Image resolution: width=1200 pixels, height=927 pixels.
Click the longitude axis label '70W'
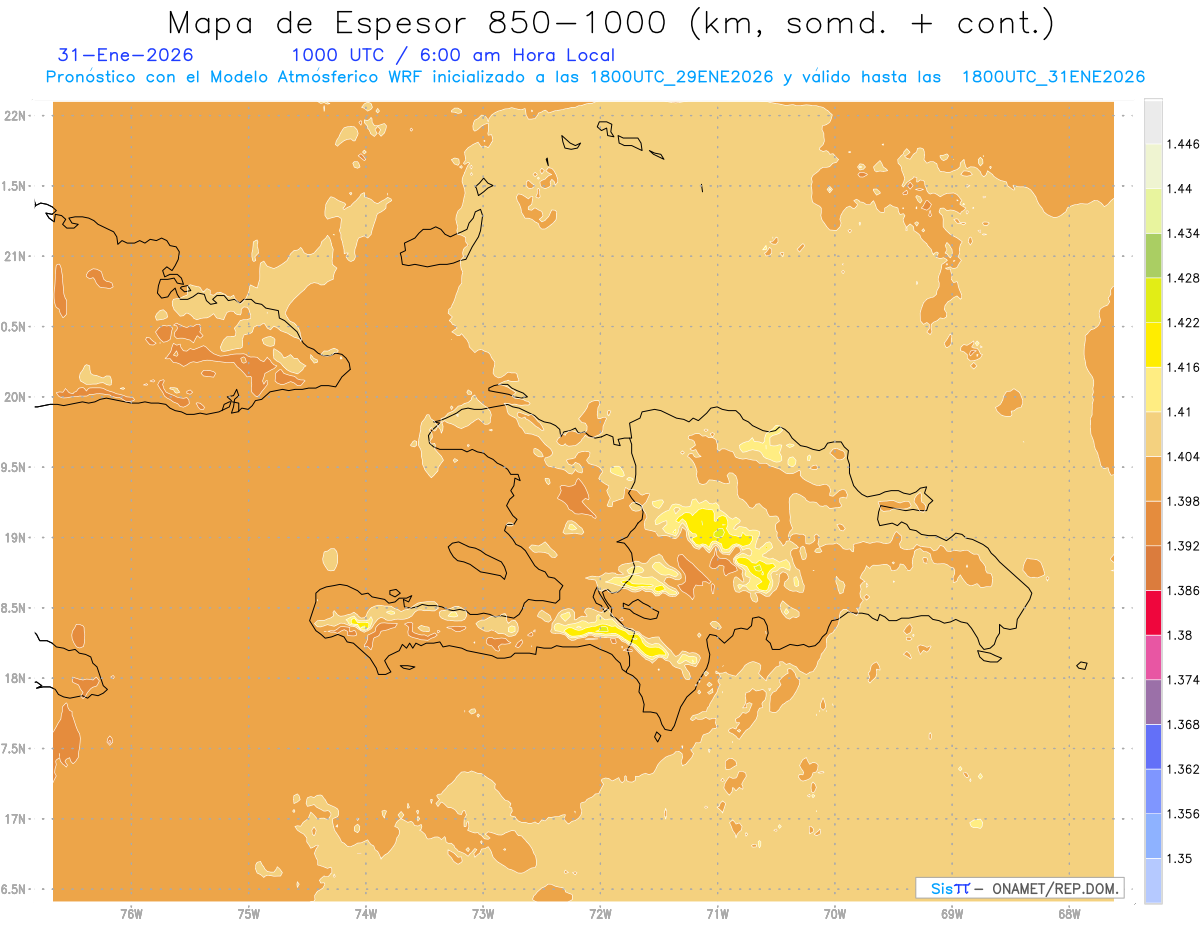coord(835,913)
